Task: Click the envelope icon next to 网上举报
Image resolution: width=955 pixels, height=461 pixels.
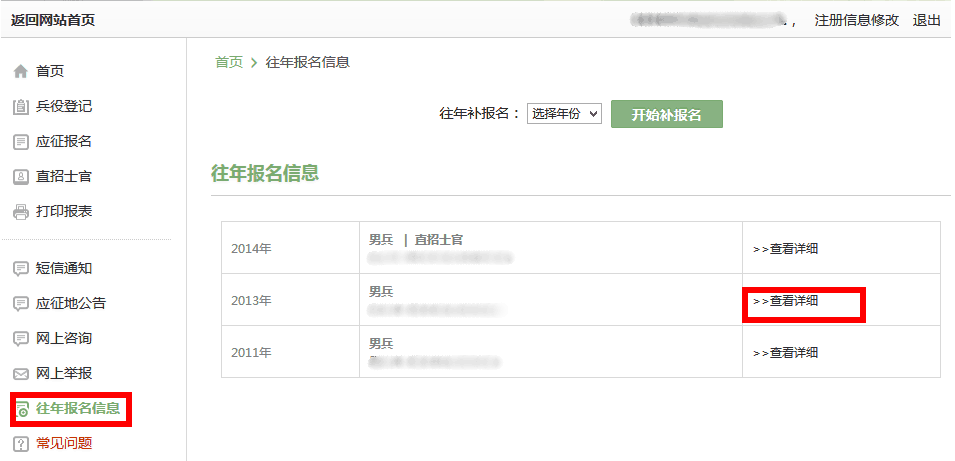Action: click(x=21, y=374)
